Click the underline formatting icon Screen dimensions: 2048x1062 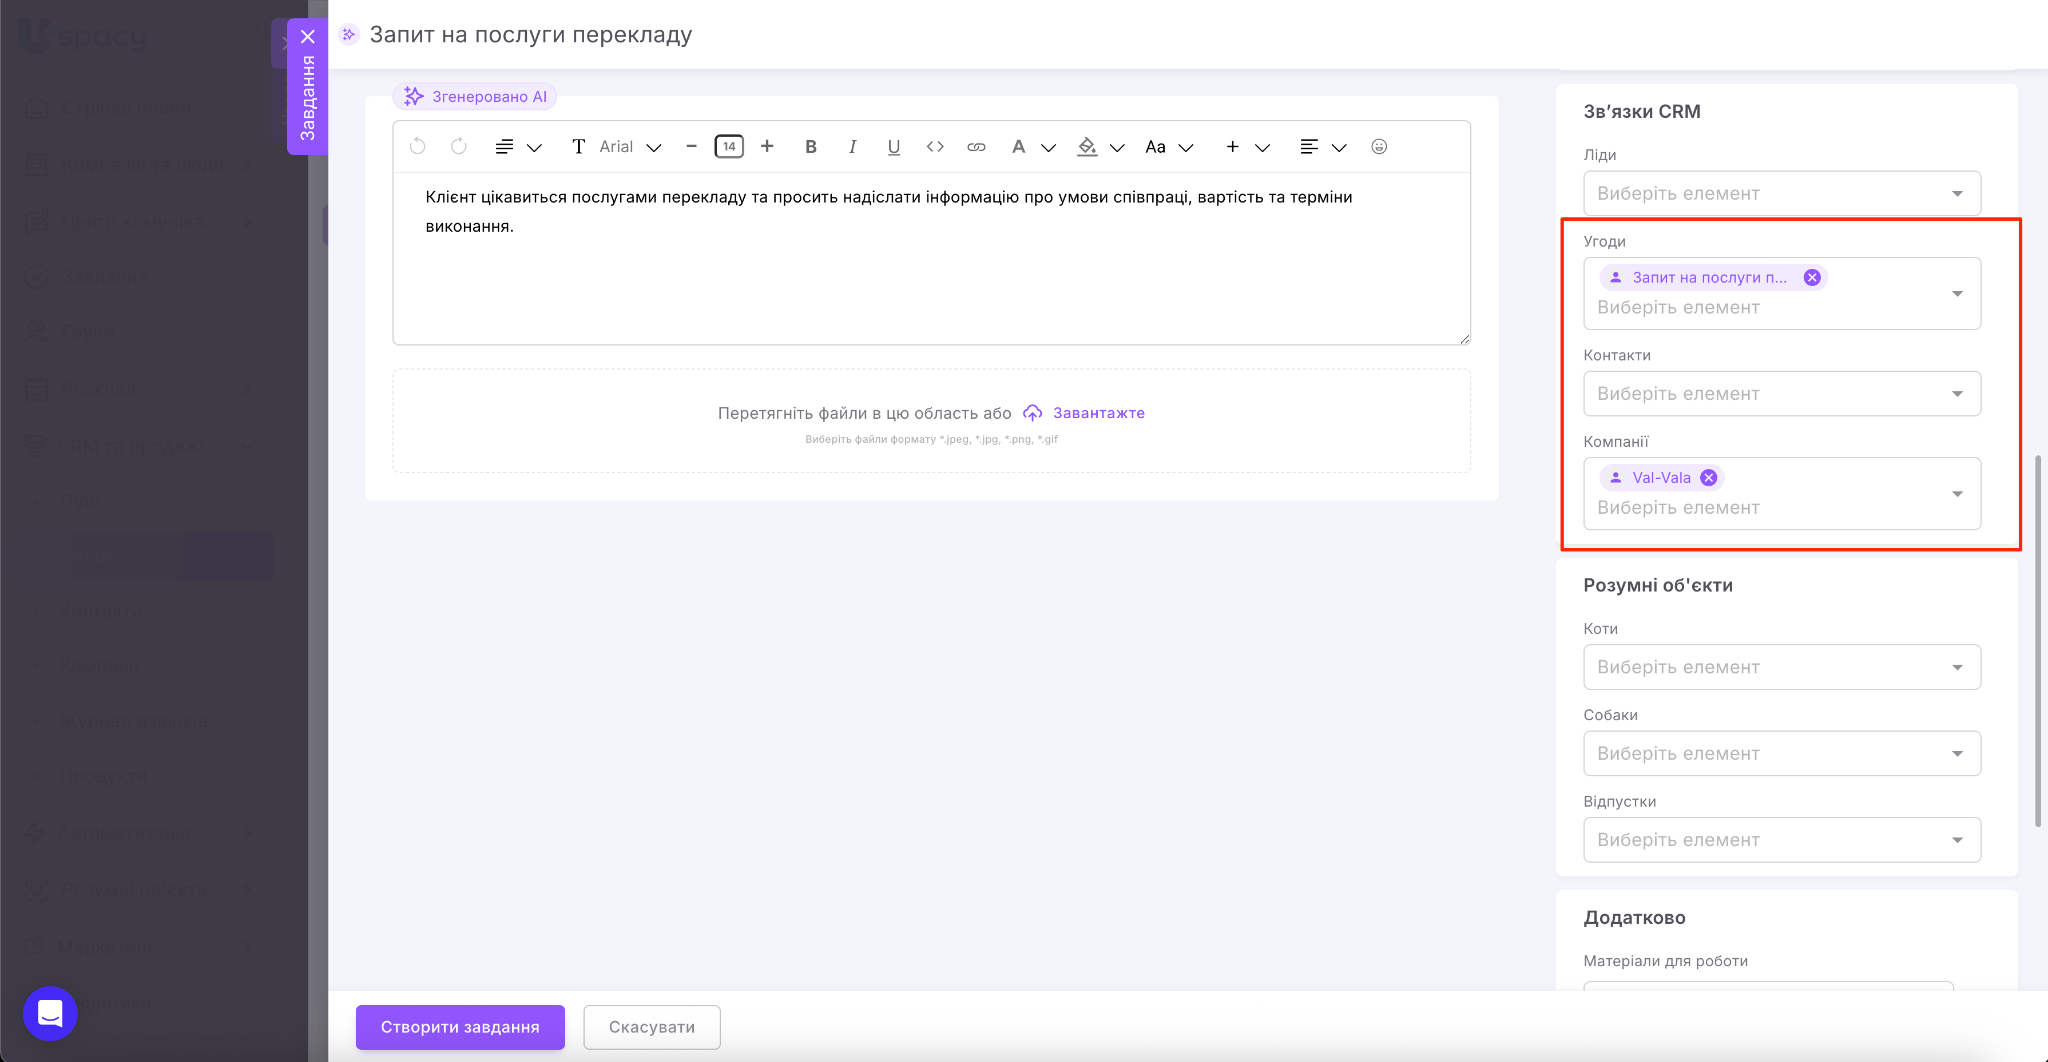[x=893, y=147]
